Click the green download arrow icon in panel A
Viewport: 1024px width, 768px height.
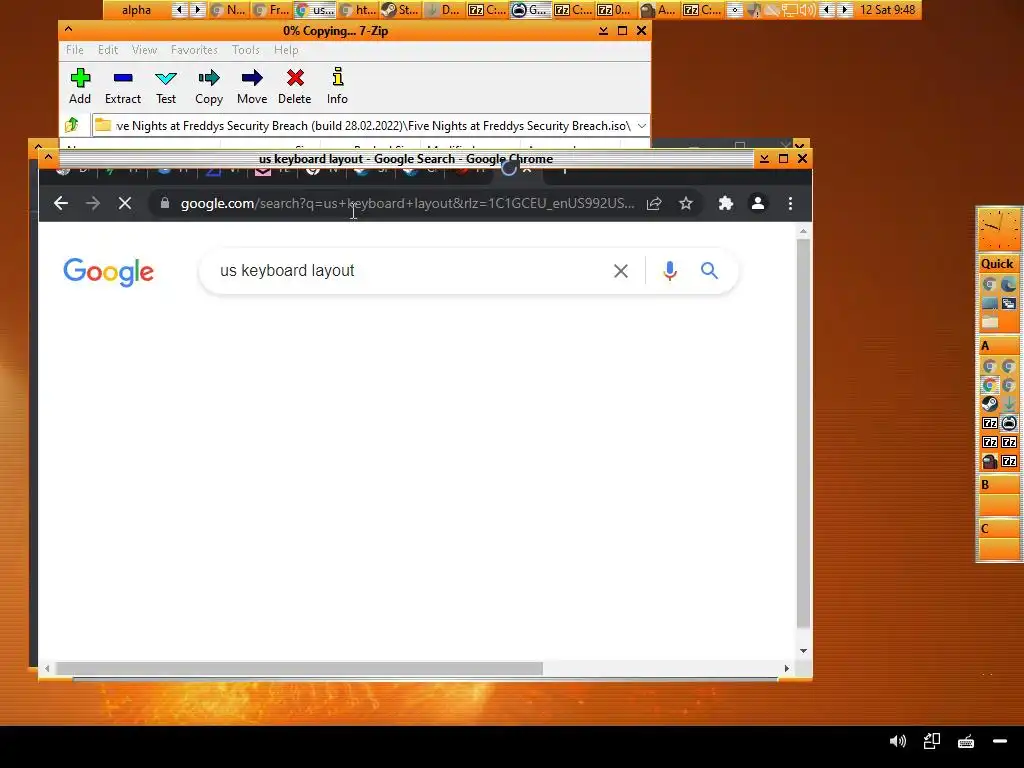click(x=1009, y=404)
